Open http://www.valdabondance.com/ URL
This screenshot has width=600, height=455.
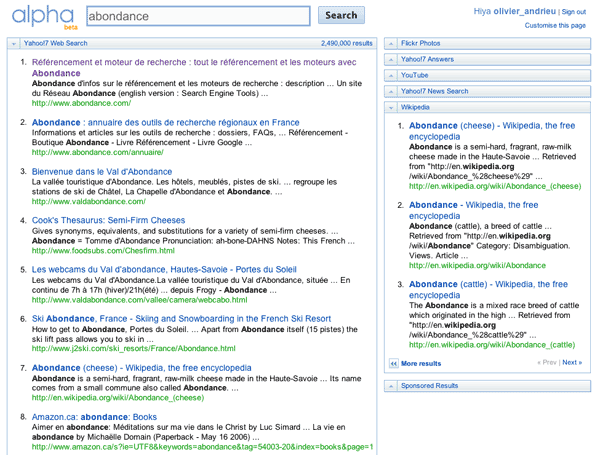tap(88, 201)
